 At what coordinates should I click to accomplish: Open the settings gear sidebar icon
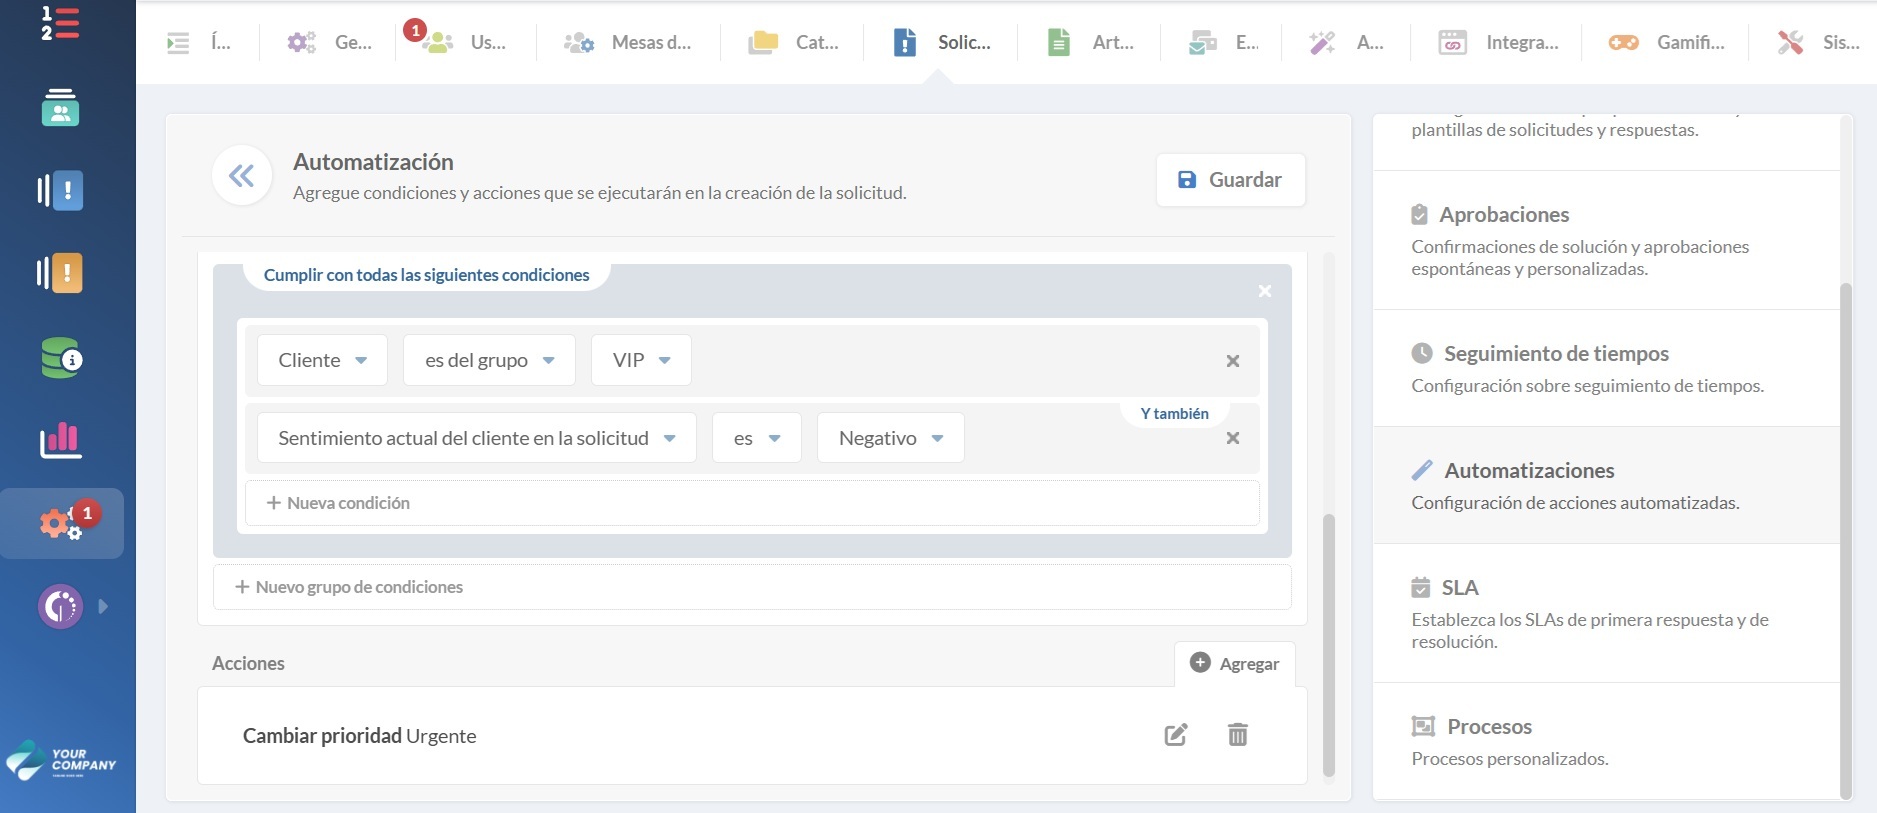(61, 523)
